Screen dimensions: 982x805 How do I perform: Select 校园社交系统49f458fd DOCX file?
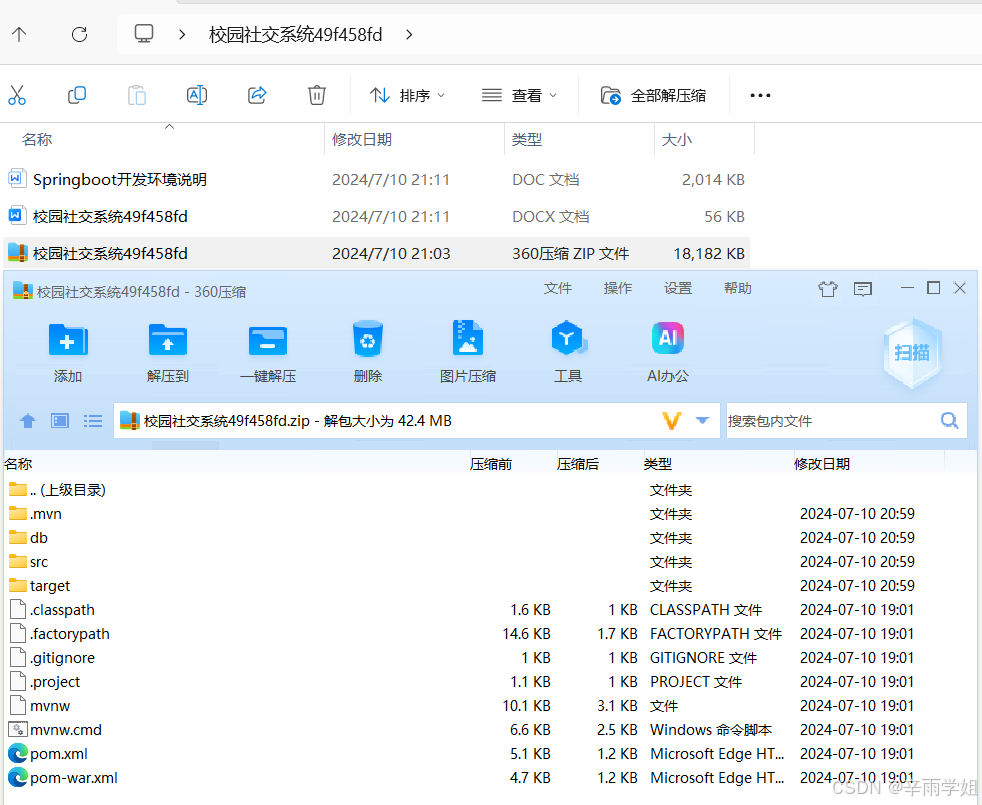[376, 217]
